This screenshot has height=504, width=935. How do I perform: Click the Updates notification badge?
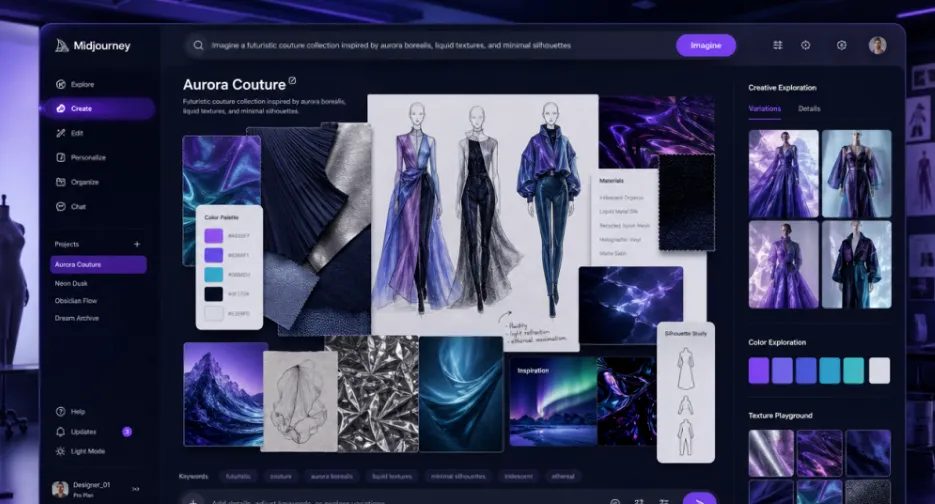[127, 431]
